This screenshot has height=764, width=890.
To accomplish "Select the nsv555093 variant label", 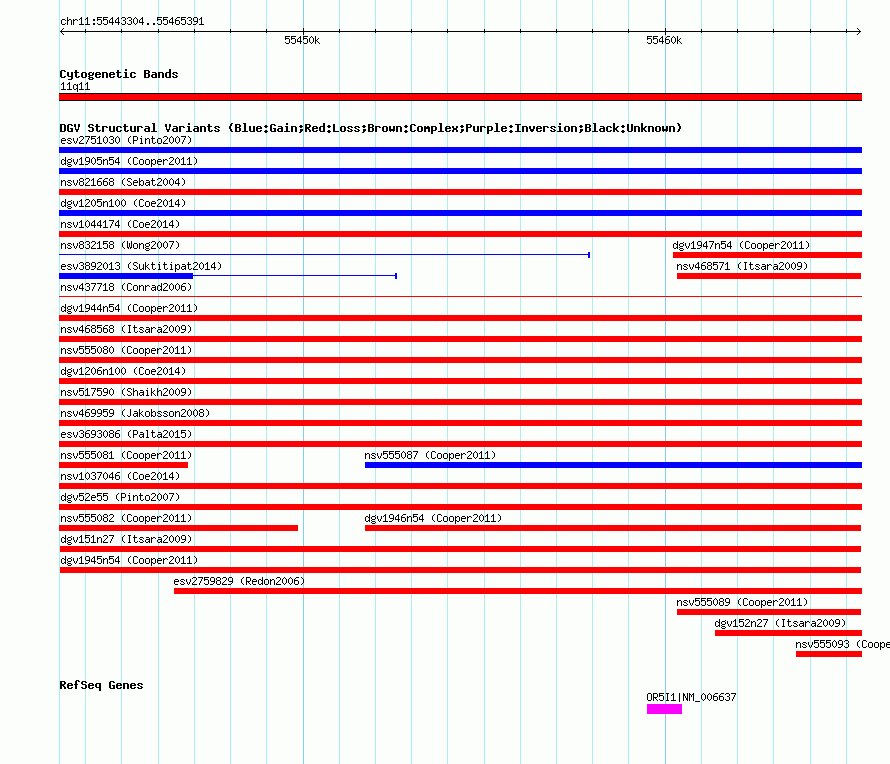I will pos(842,644).
